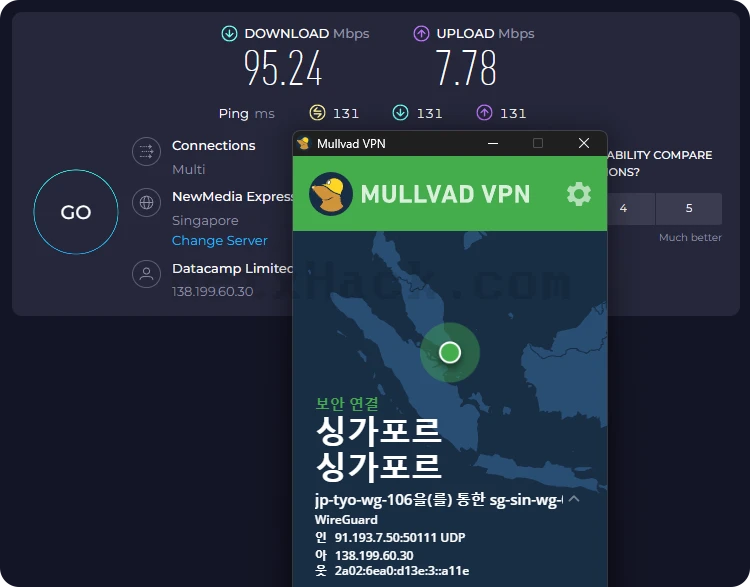Minimize the Mullvad VPN window
The image size is (750, 587).
(493, 143)
